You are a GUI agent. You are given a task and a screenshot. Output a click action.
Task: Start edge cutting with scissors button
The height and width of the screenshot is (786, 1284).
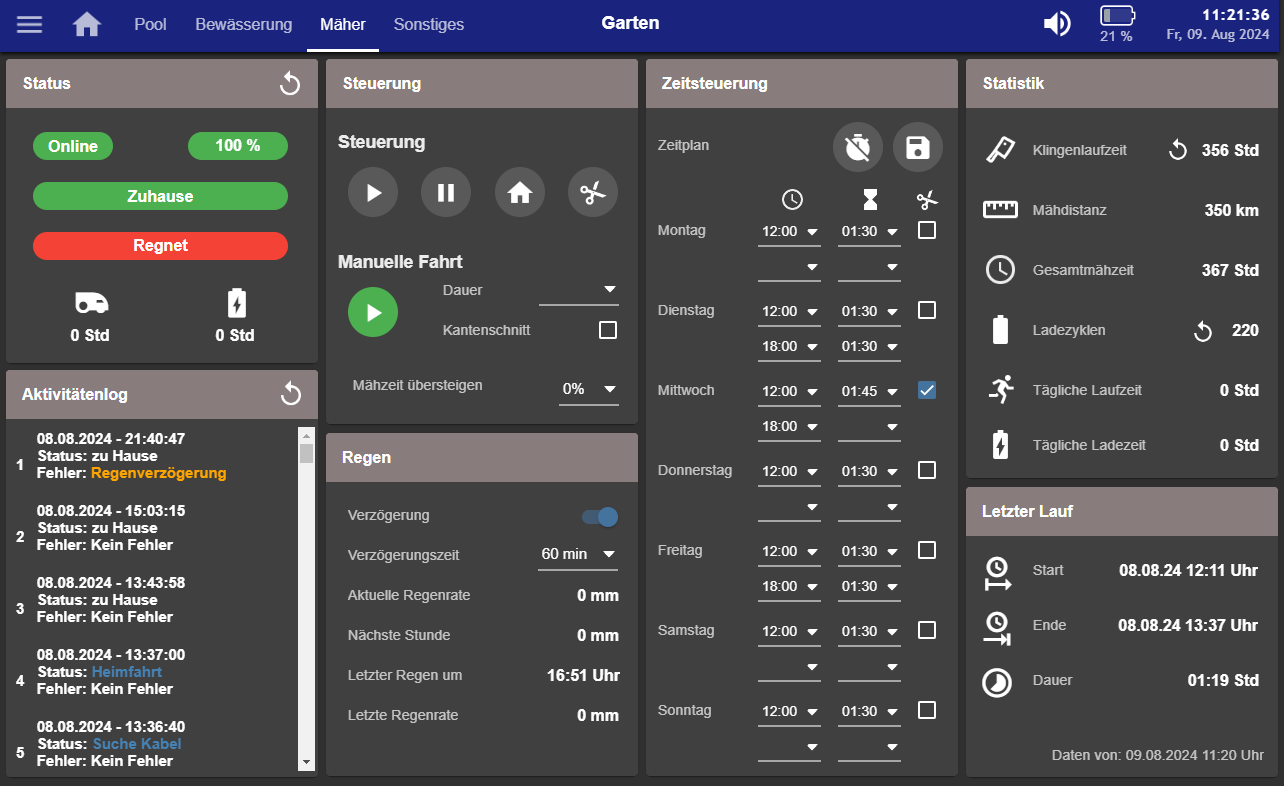[593, 193]
